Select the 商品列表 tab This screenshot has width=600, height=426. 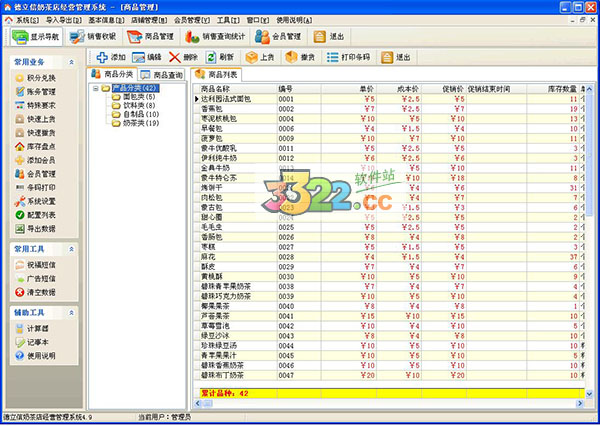tap(216, 74)
